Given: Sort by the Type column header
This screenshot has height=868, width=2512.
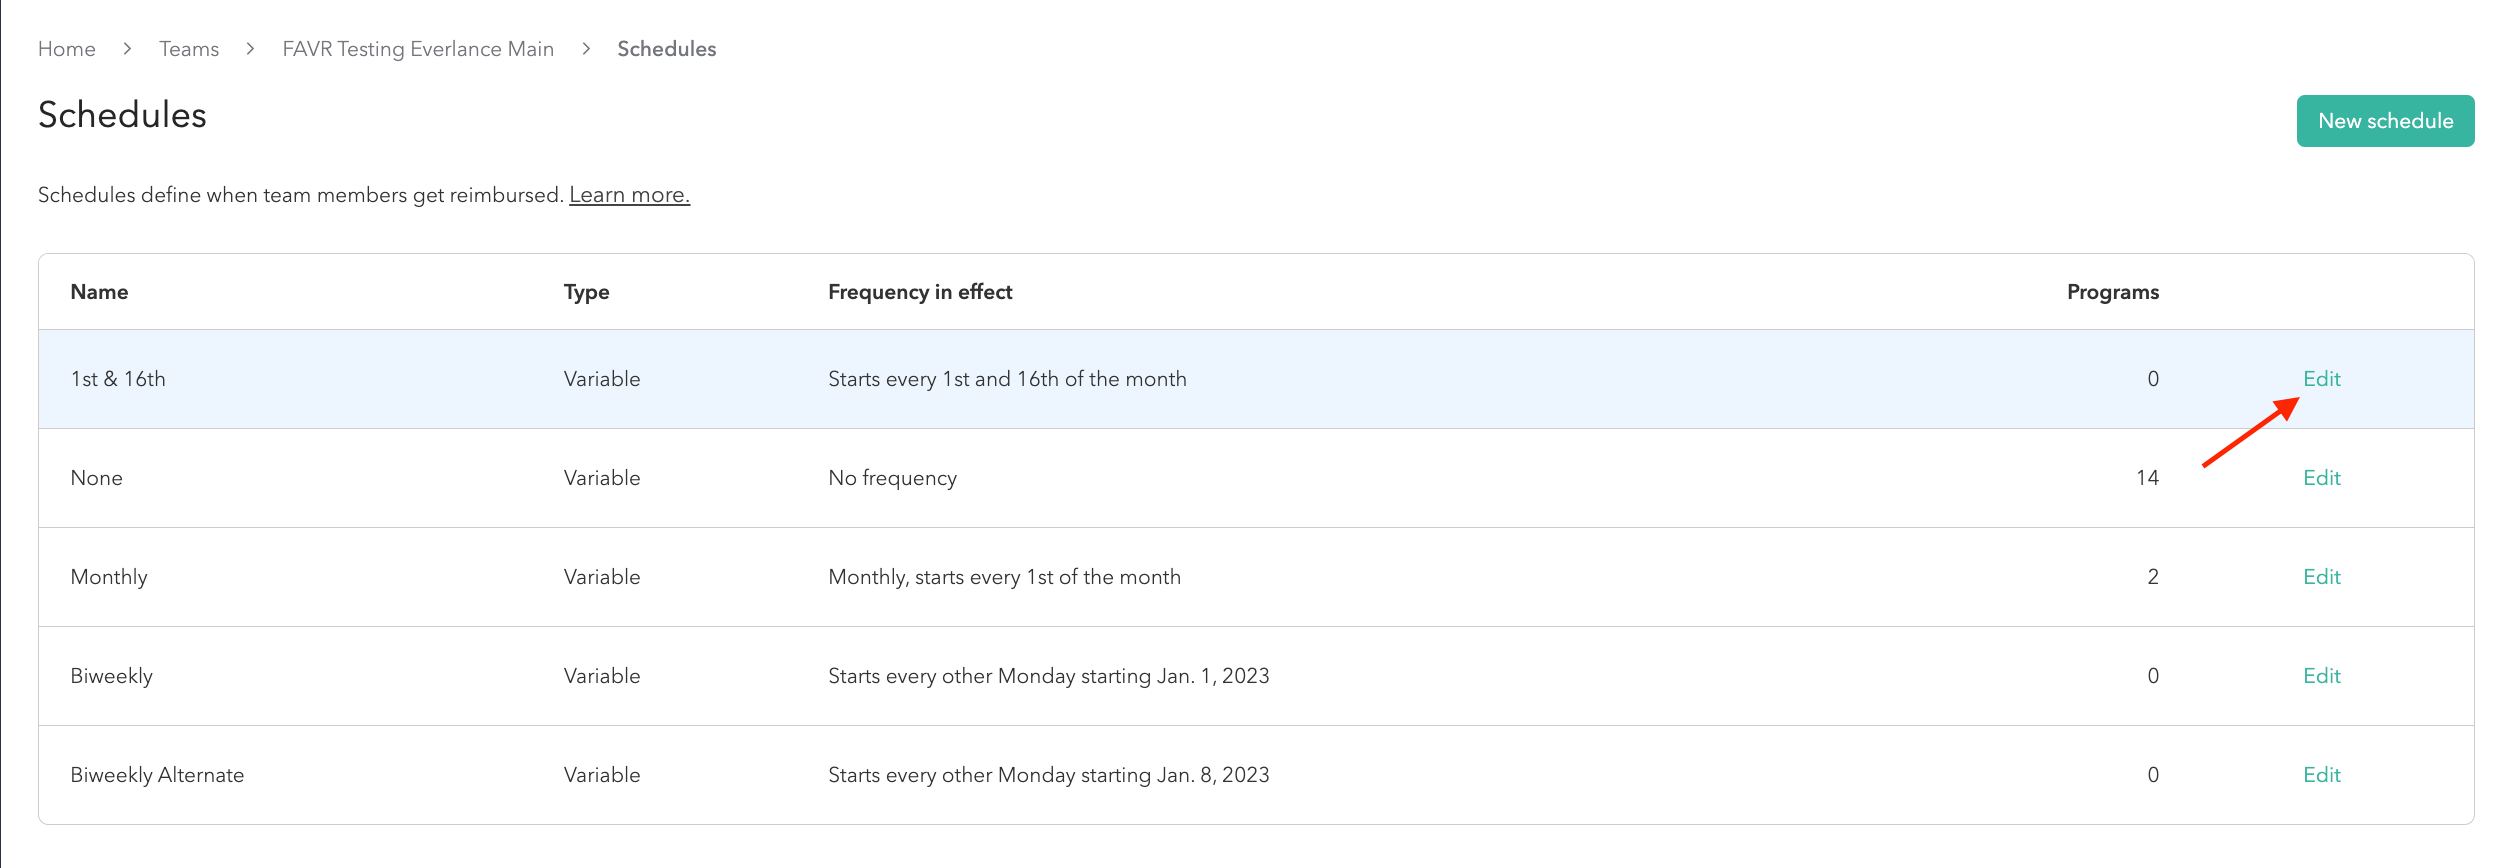Looking at the screenshot, I should (x=586, y=291).
